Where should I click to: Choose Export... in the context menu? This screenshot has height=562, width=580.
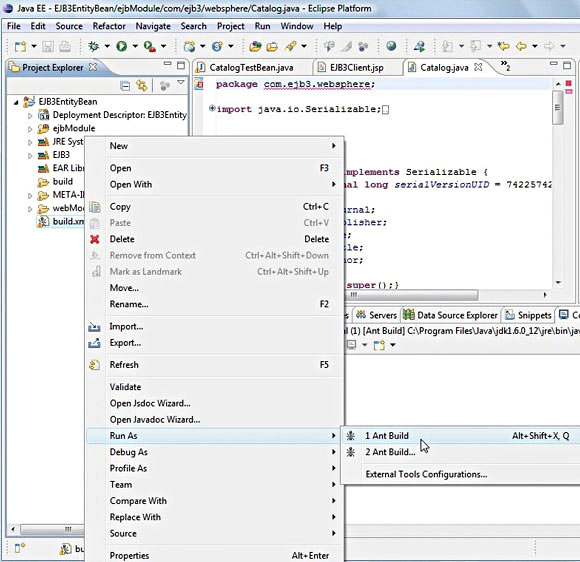click(215, 343)
